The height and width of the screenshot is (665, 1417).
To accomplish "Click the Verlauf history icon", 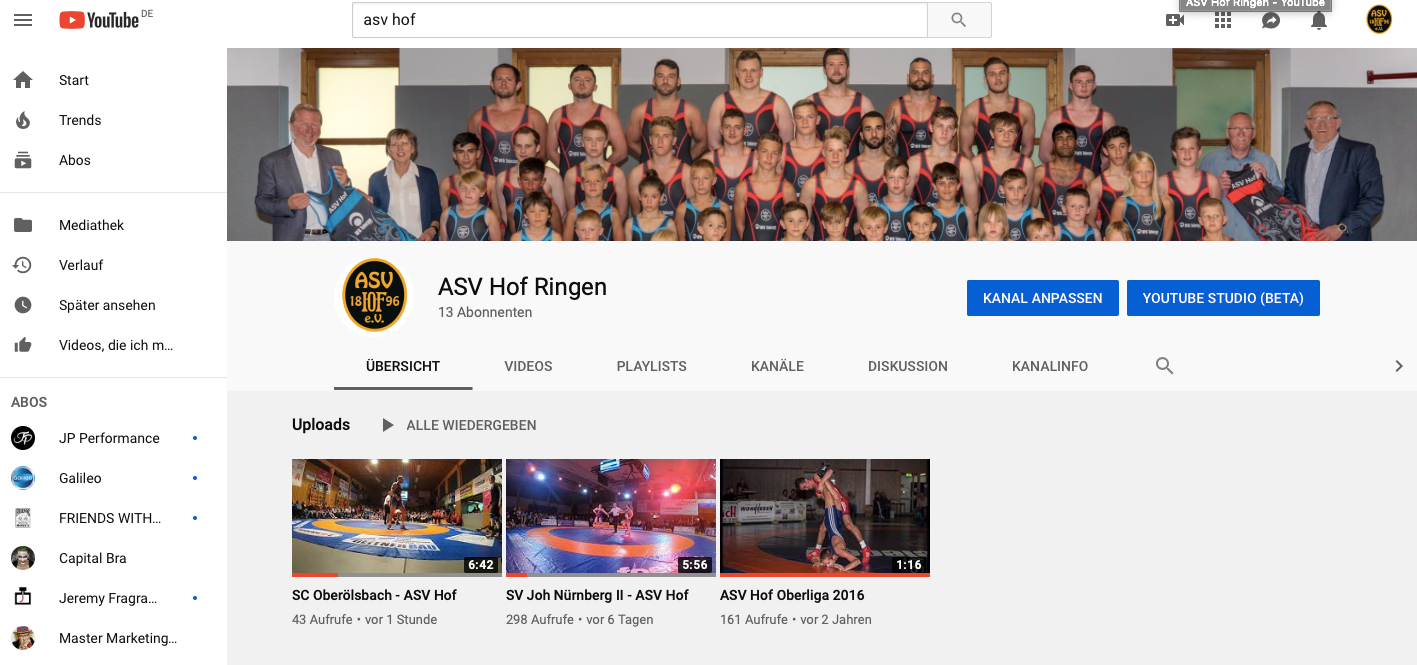I will (x=22, y=265).
